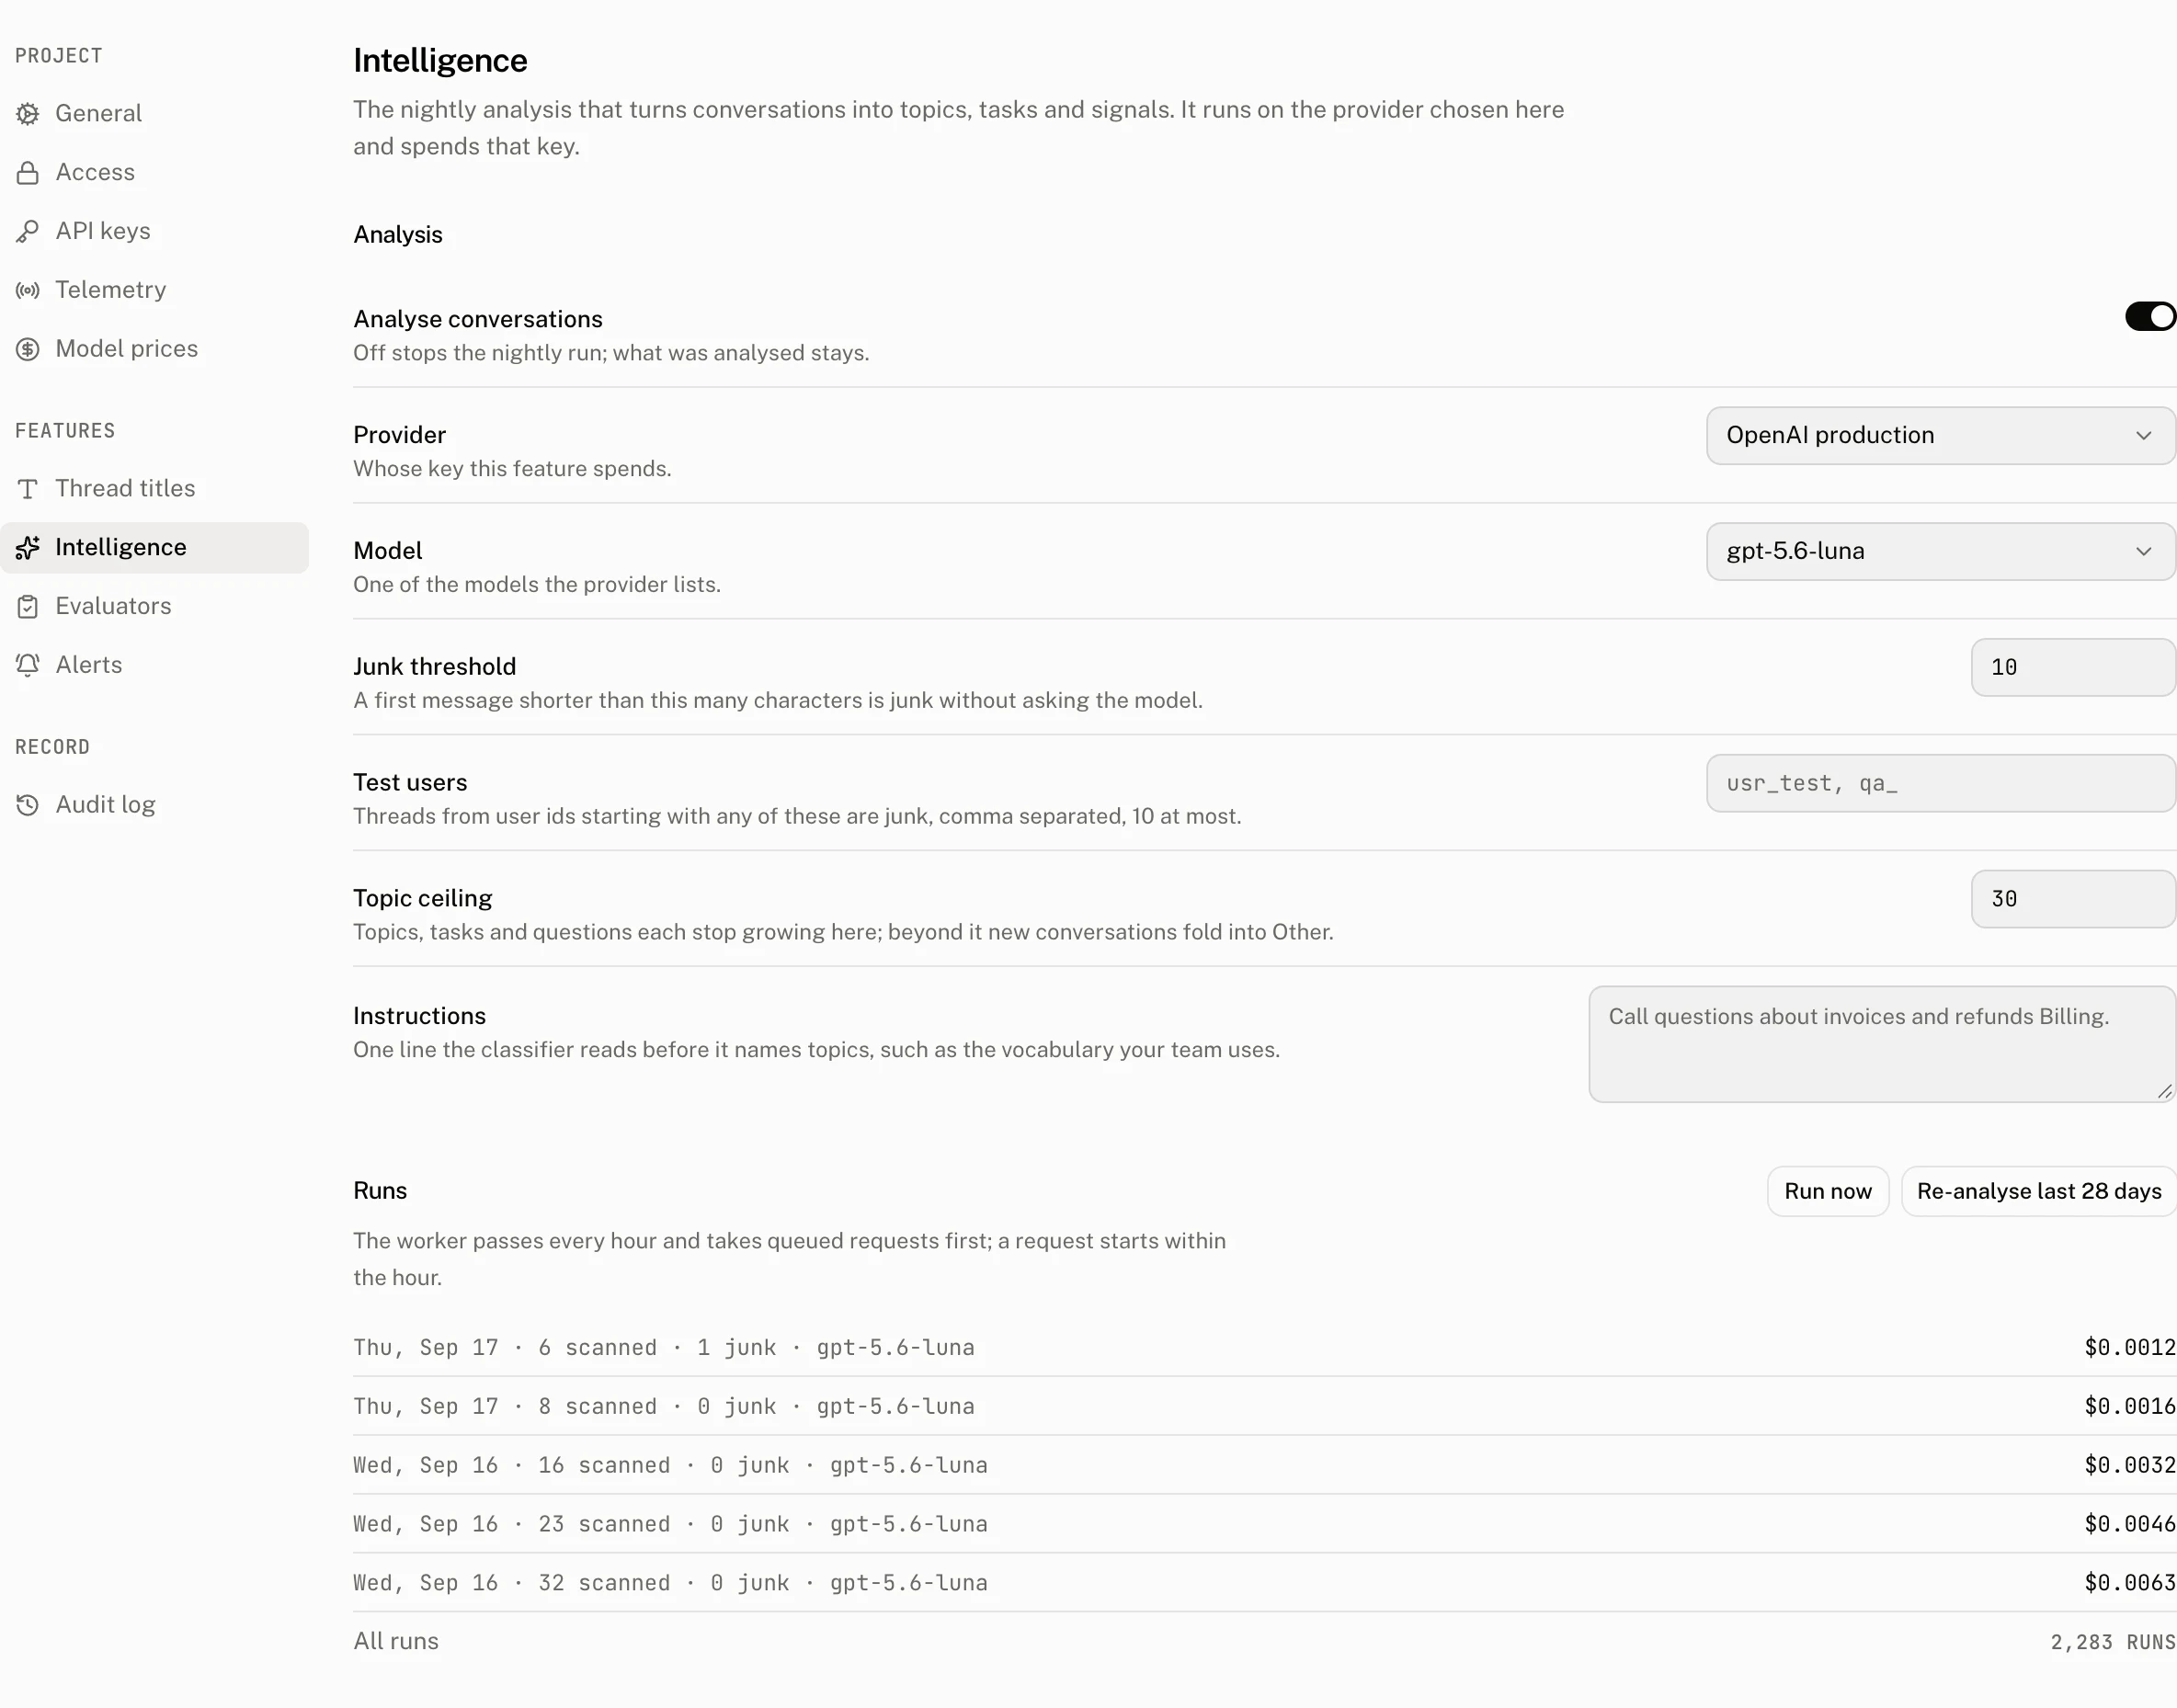Navigate to API keys

tap(154, 232)
